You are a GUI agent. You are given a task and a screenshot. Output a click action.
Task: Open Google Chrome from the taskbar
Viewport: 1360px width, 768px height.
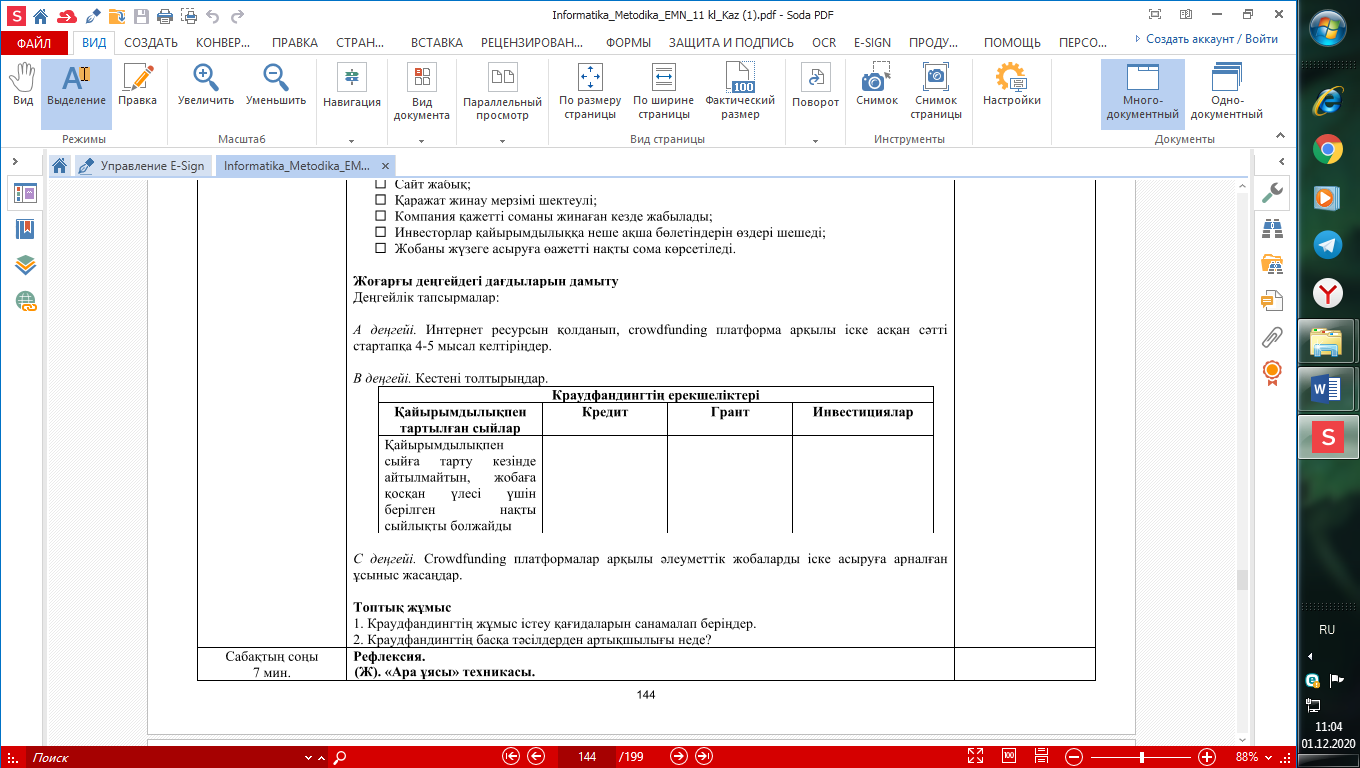tap(1328, 150)
